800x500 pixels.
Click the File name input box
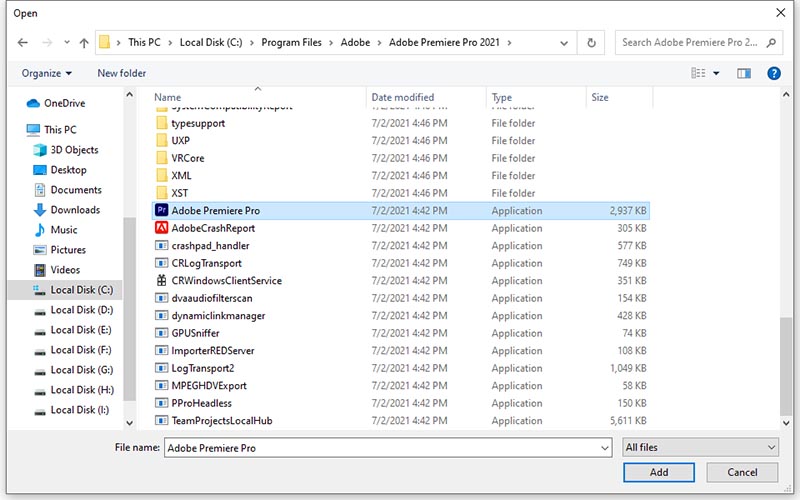(388, 448)
